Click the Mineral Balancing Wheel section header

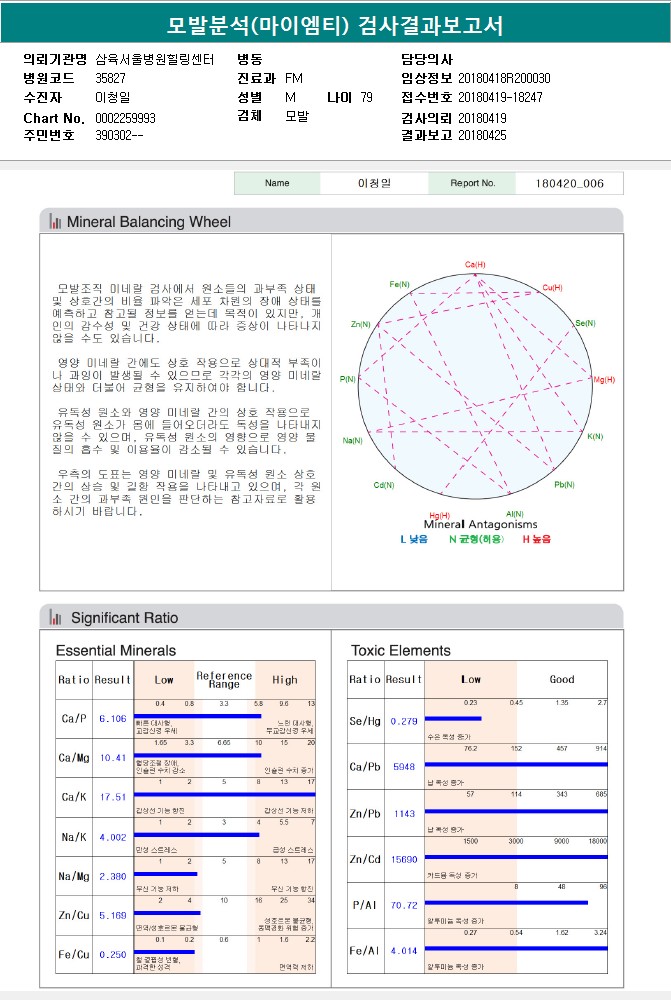click(331, 221)
